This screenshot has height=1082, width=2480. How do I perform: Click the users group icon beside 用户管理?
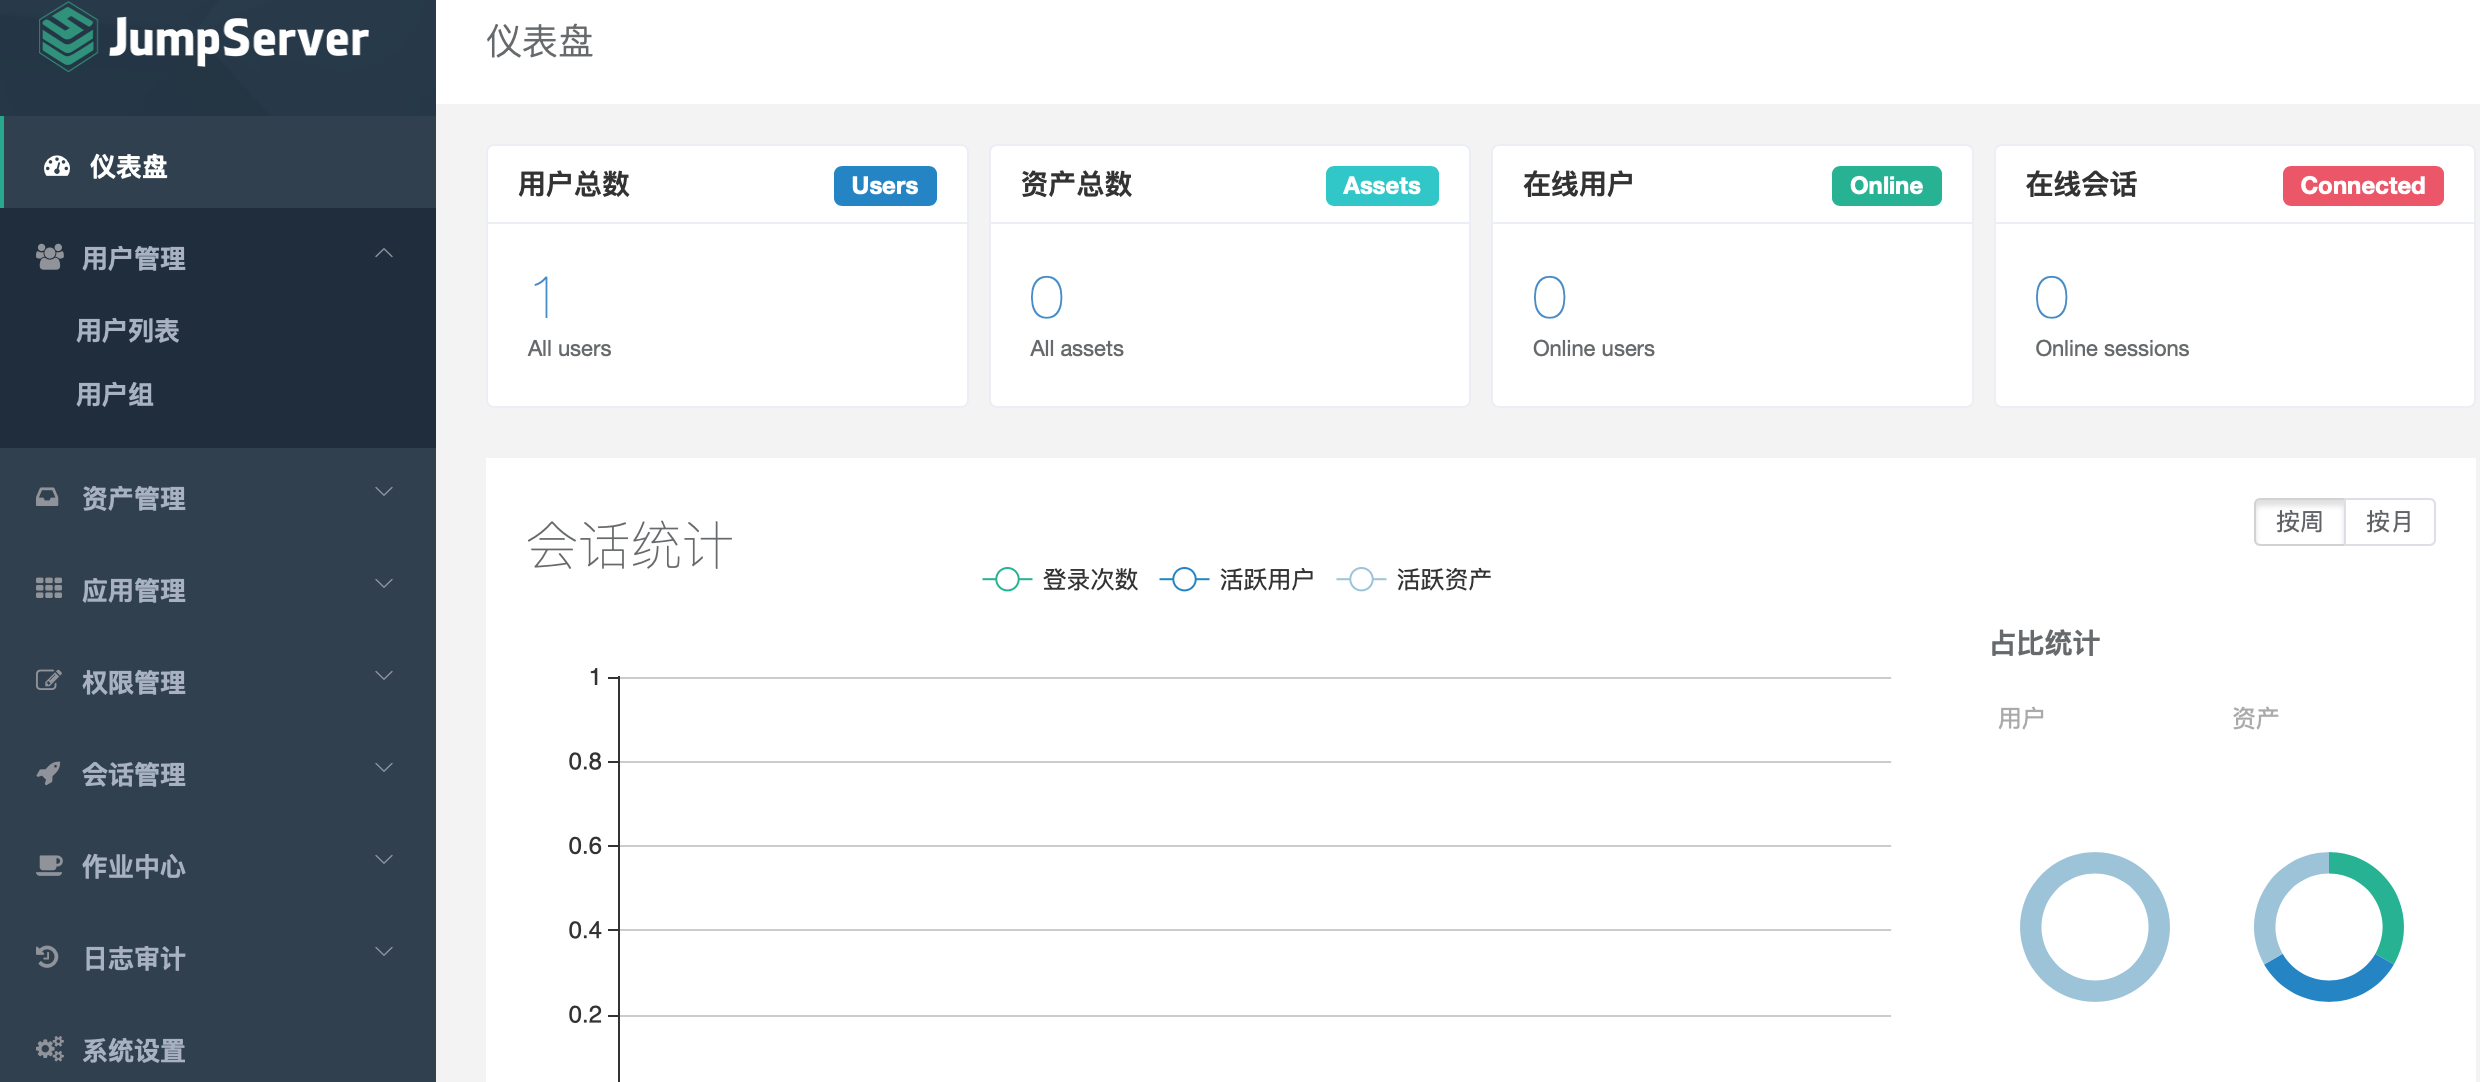49,257
